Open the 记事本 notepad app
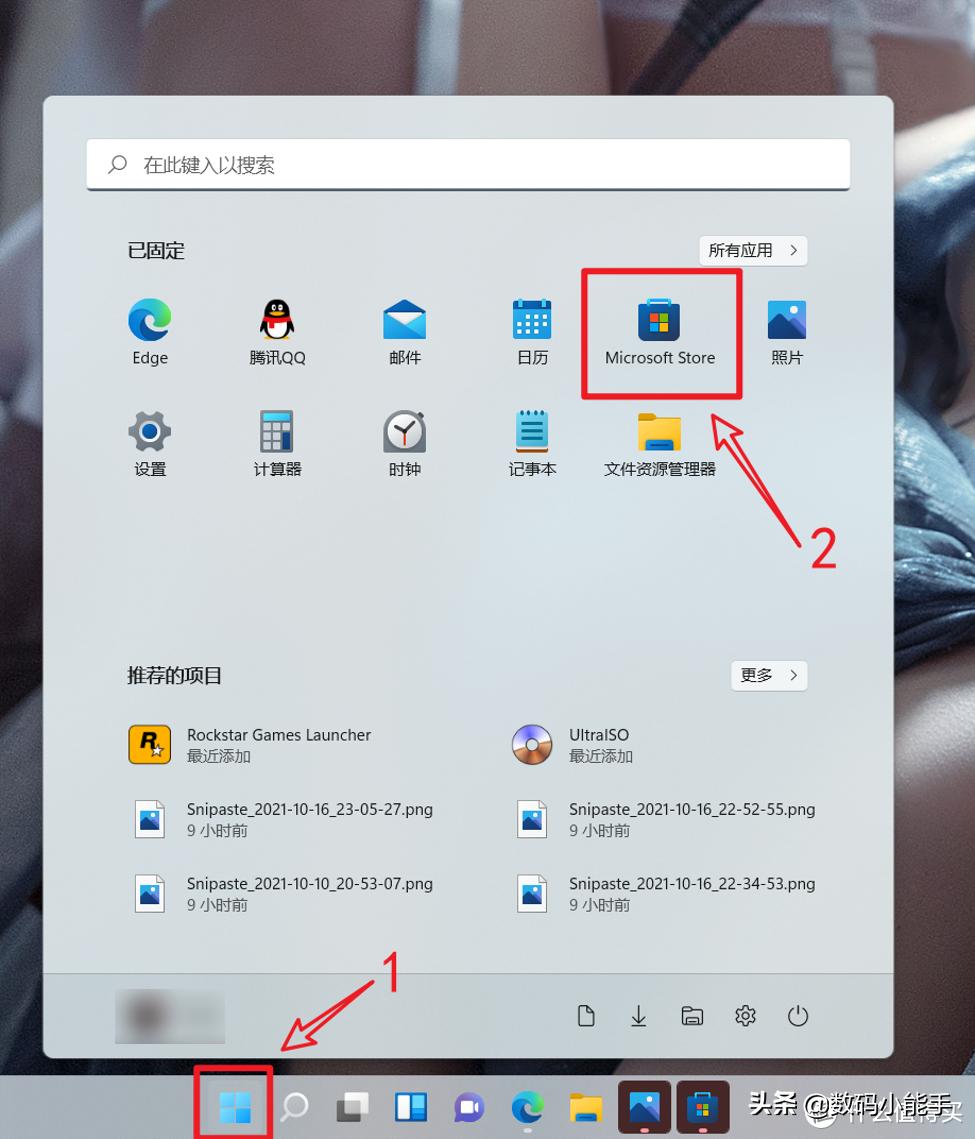The image size is (975, 1139). pos(532,443)
